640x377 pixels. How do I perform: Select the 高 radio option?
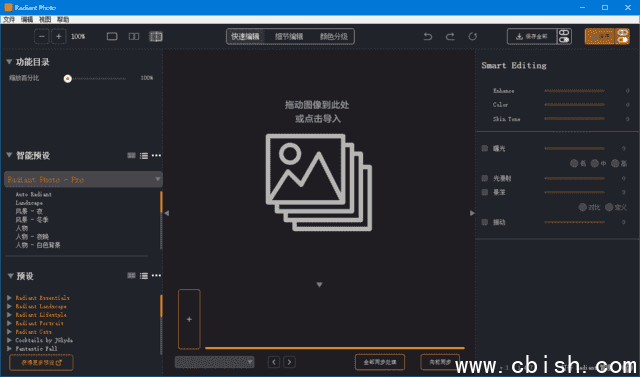point(615,164)
